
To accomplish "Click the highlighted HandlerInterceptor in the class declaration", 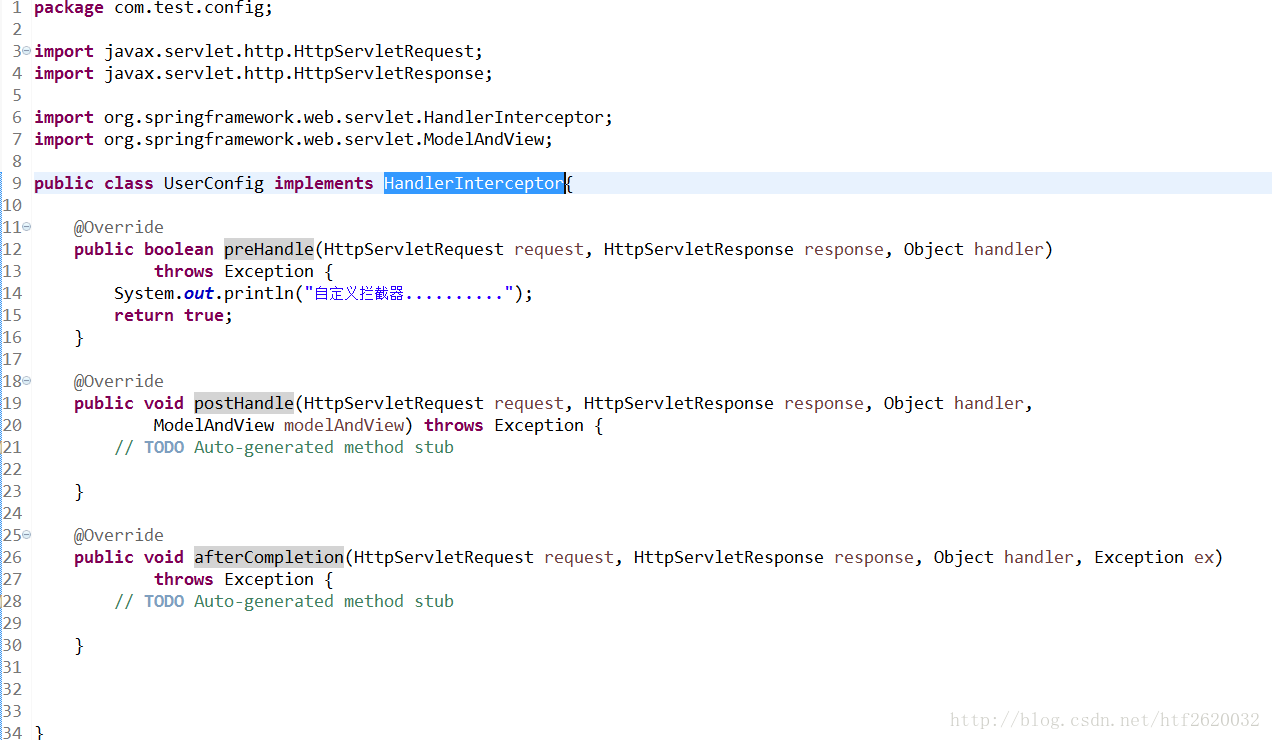I will [474, 183].
